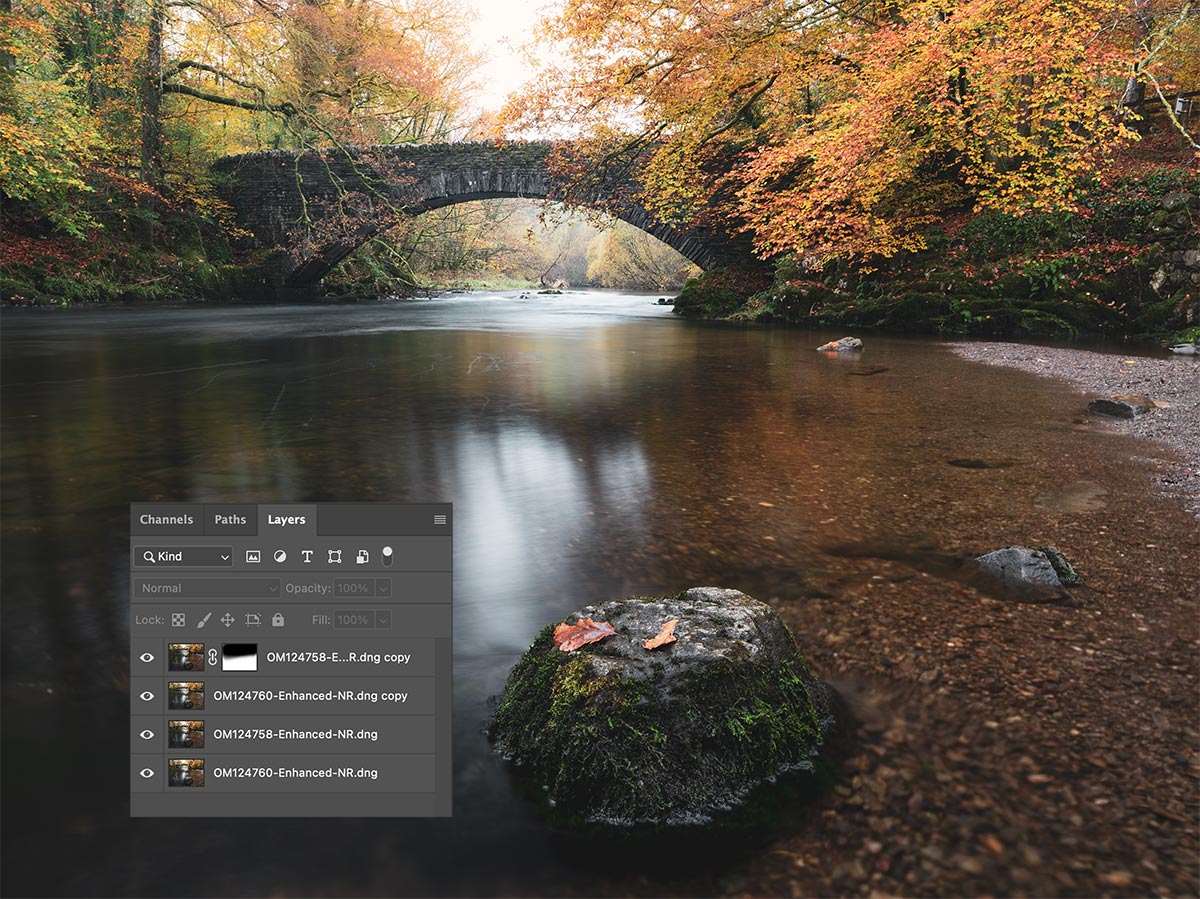Open the Kind filter type dropdown

pos(184,557)
